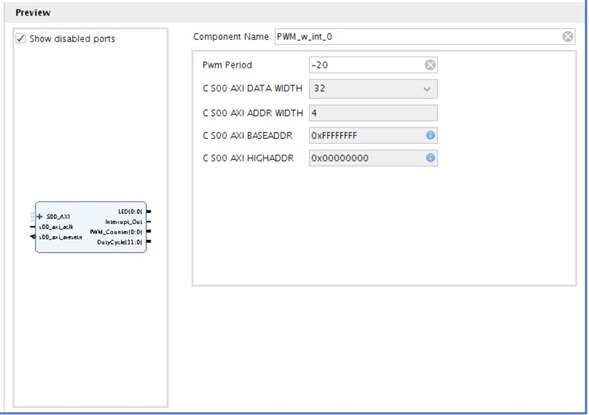Click the Component Name label
The image size is (589, 415).
231,37
